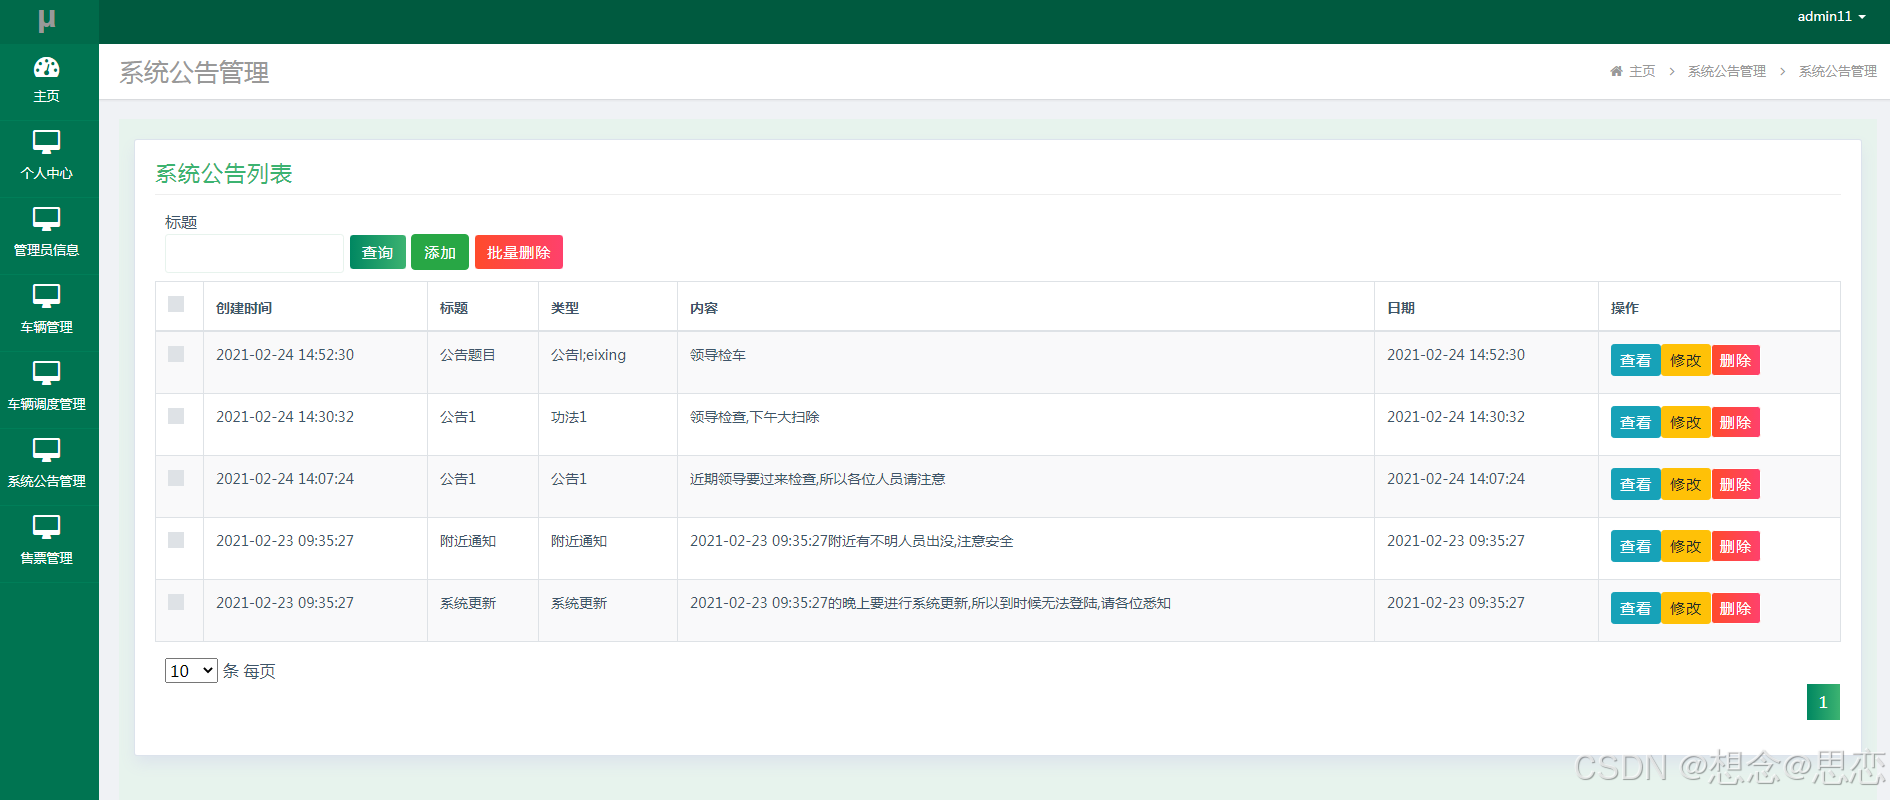
Task: Open 管理员信息 sidebar monitor icon
Action: (47, 219)
